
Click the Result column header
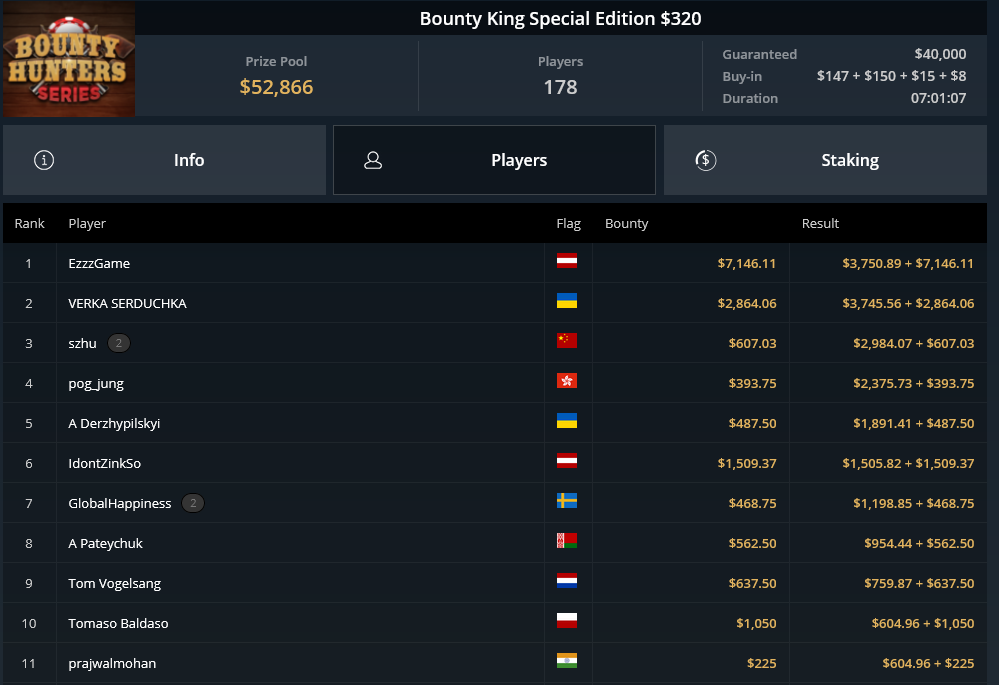click(x=820, y=224)
